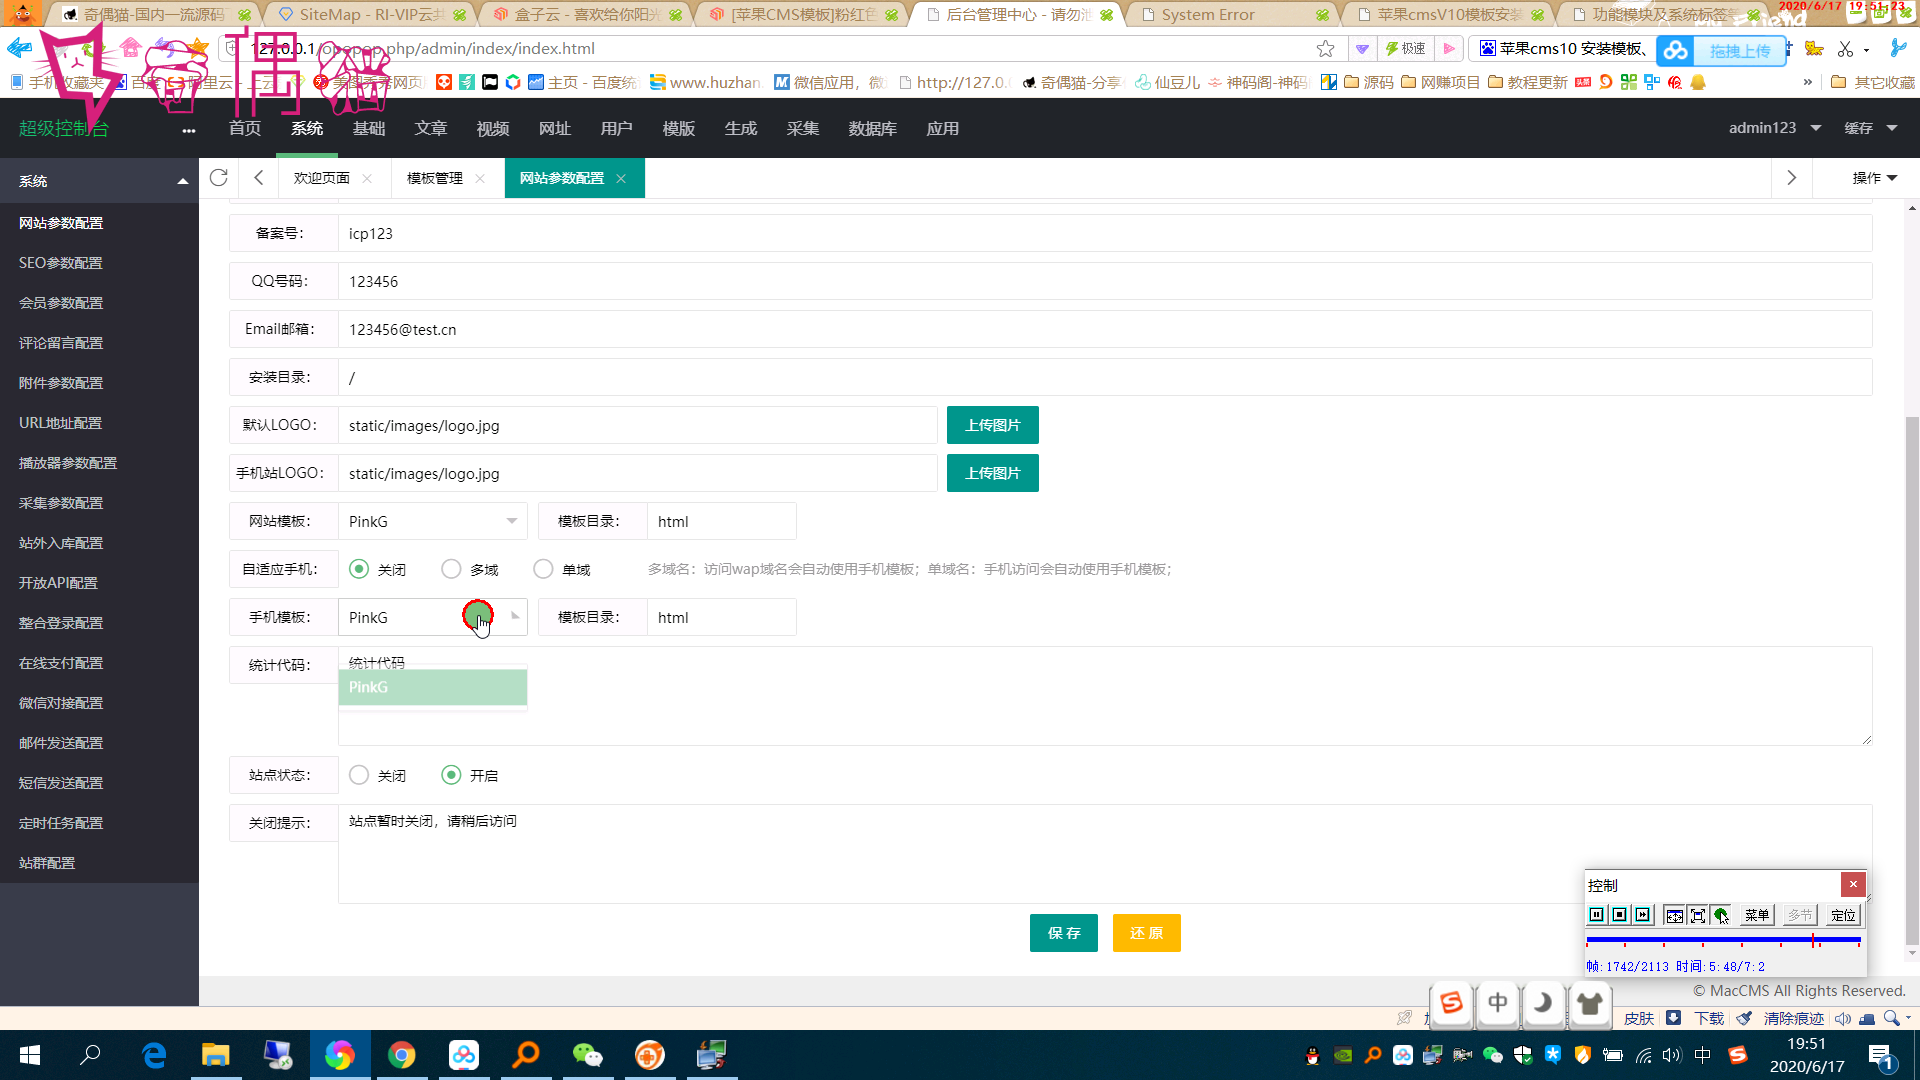Open the 首页 top menu
Viewport: 1920px width, 1080px height.
pos(245,128)
